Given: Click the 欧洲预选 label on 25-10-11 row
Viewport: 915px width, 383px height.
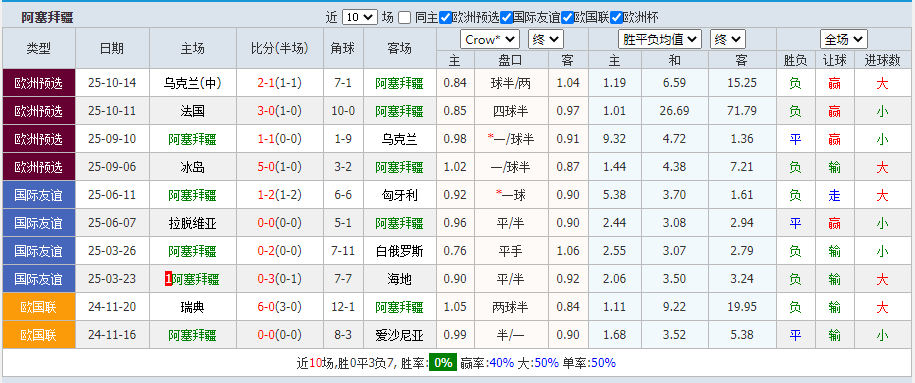Looking at the screenshot, I should pos(39,111).
